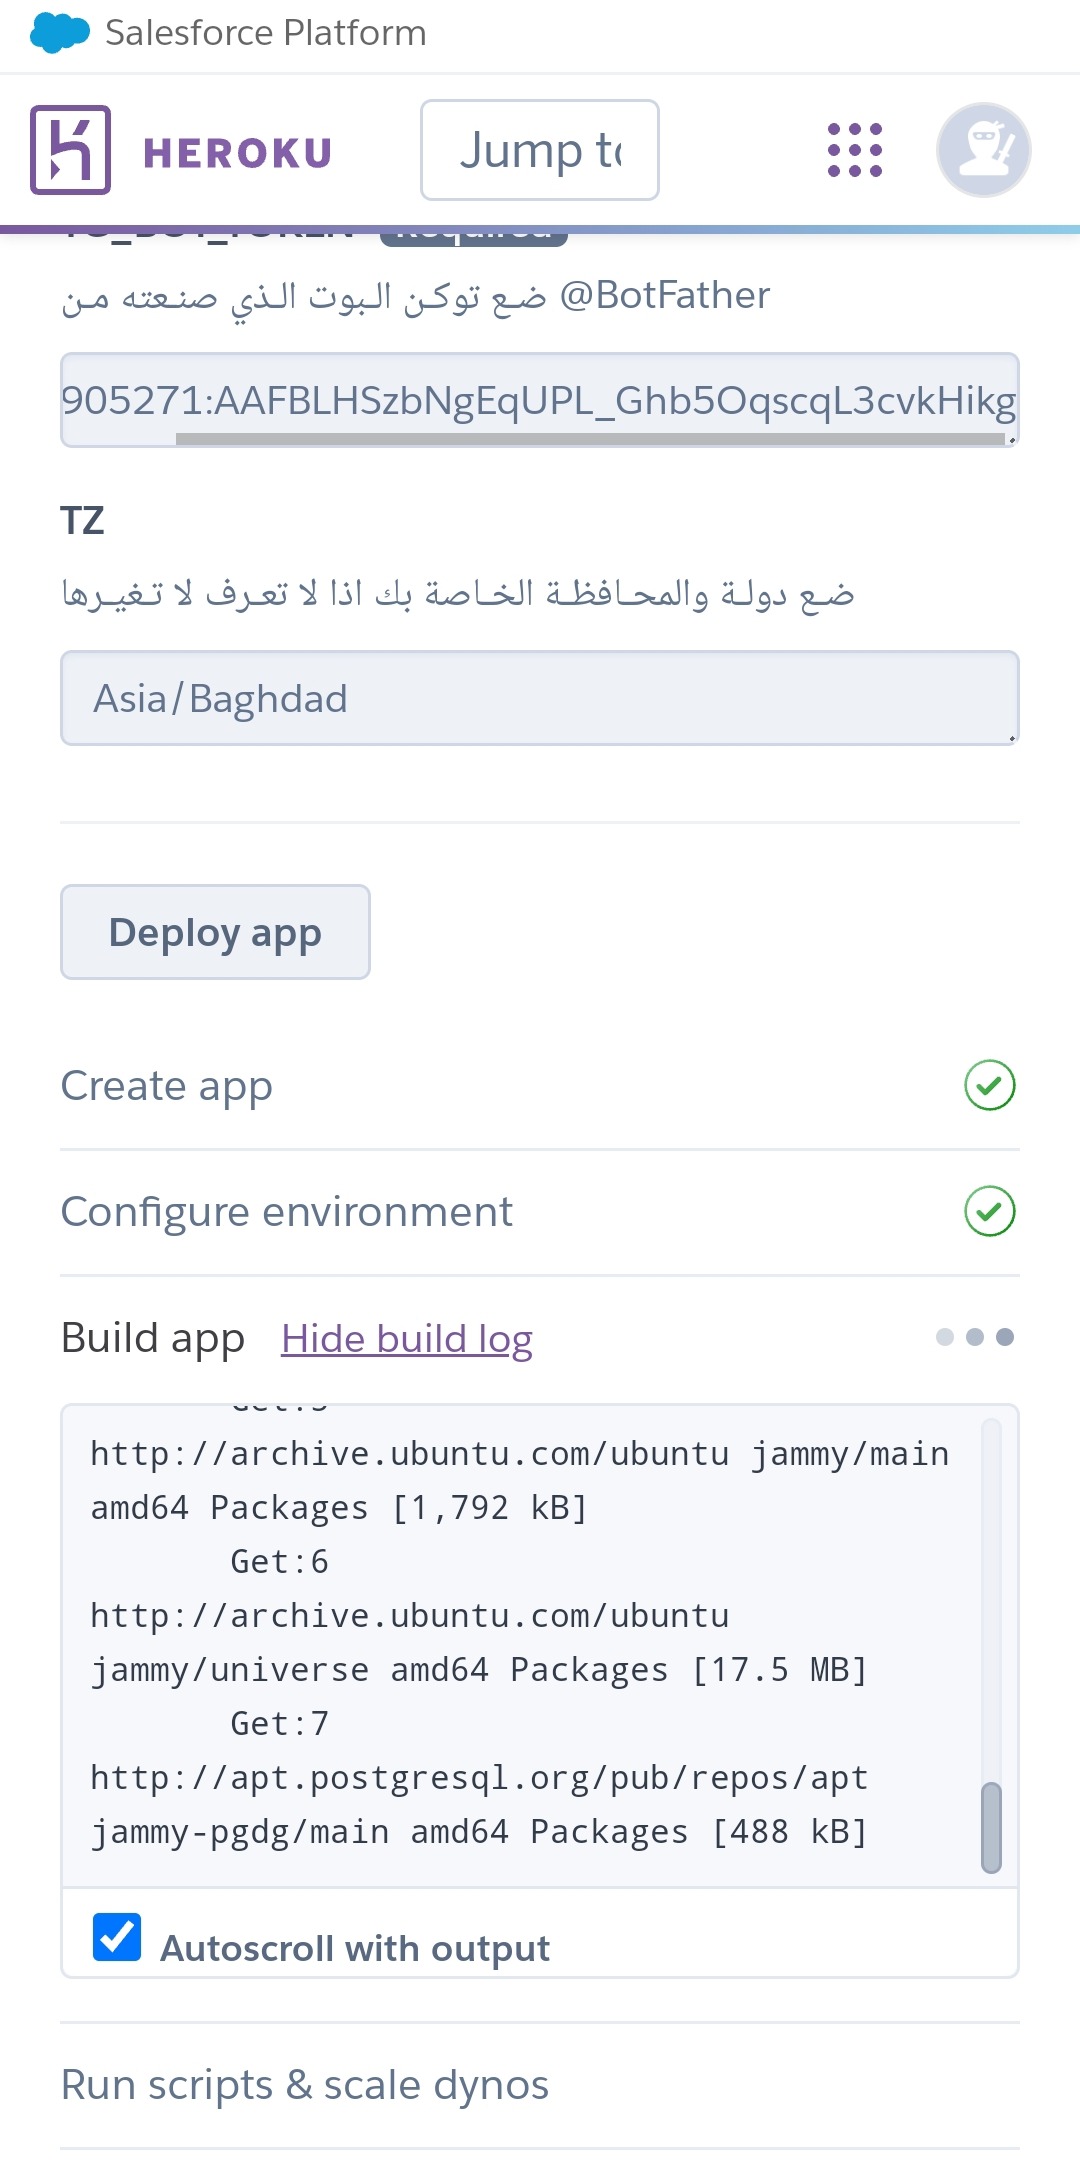Click the Configure environment step label
Screen dimensions: 1080x2178
(x=287, y=1212)
